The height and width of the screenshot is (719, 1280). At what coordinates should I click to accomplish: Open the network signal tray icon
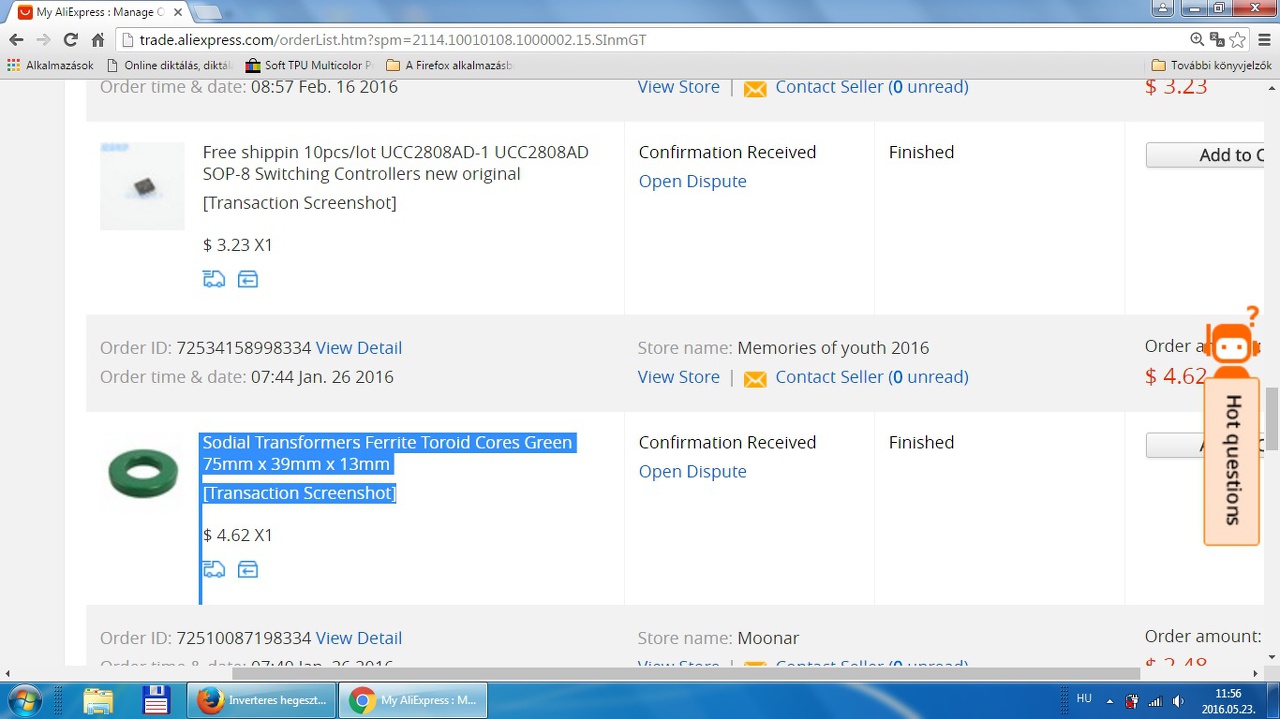[x=1155, y=700]
